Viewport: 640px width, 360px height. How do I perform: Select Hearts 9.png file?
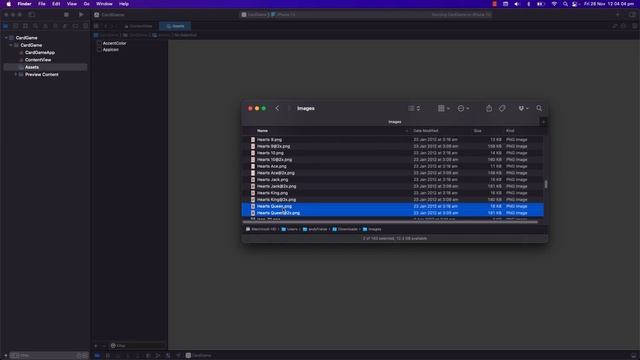click(x=393, y=140)
